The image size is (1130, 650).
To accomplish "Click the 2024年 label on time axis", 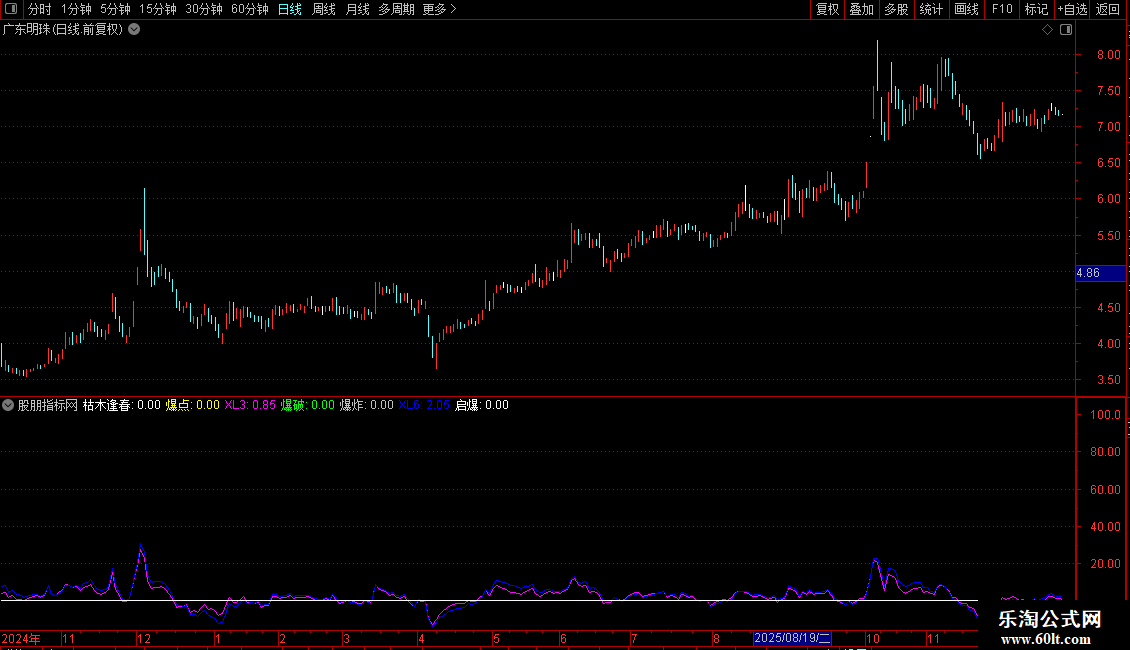I will 21,638.
